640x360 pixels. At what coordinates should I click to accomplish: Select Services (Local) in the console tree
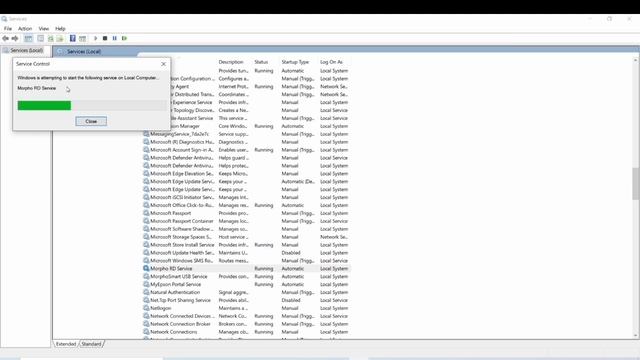point(27,50)
